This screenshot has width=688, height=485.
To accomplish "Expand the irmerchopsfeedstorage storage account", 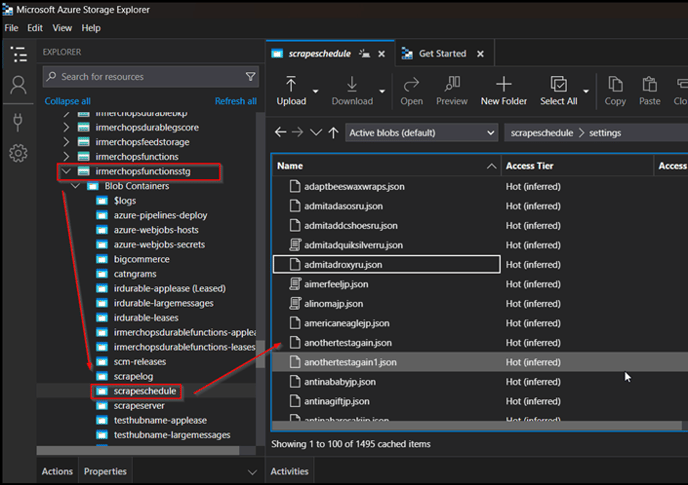I will 66,142.
